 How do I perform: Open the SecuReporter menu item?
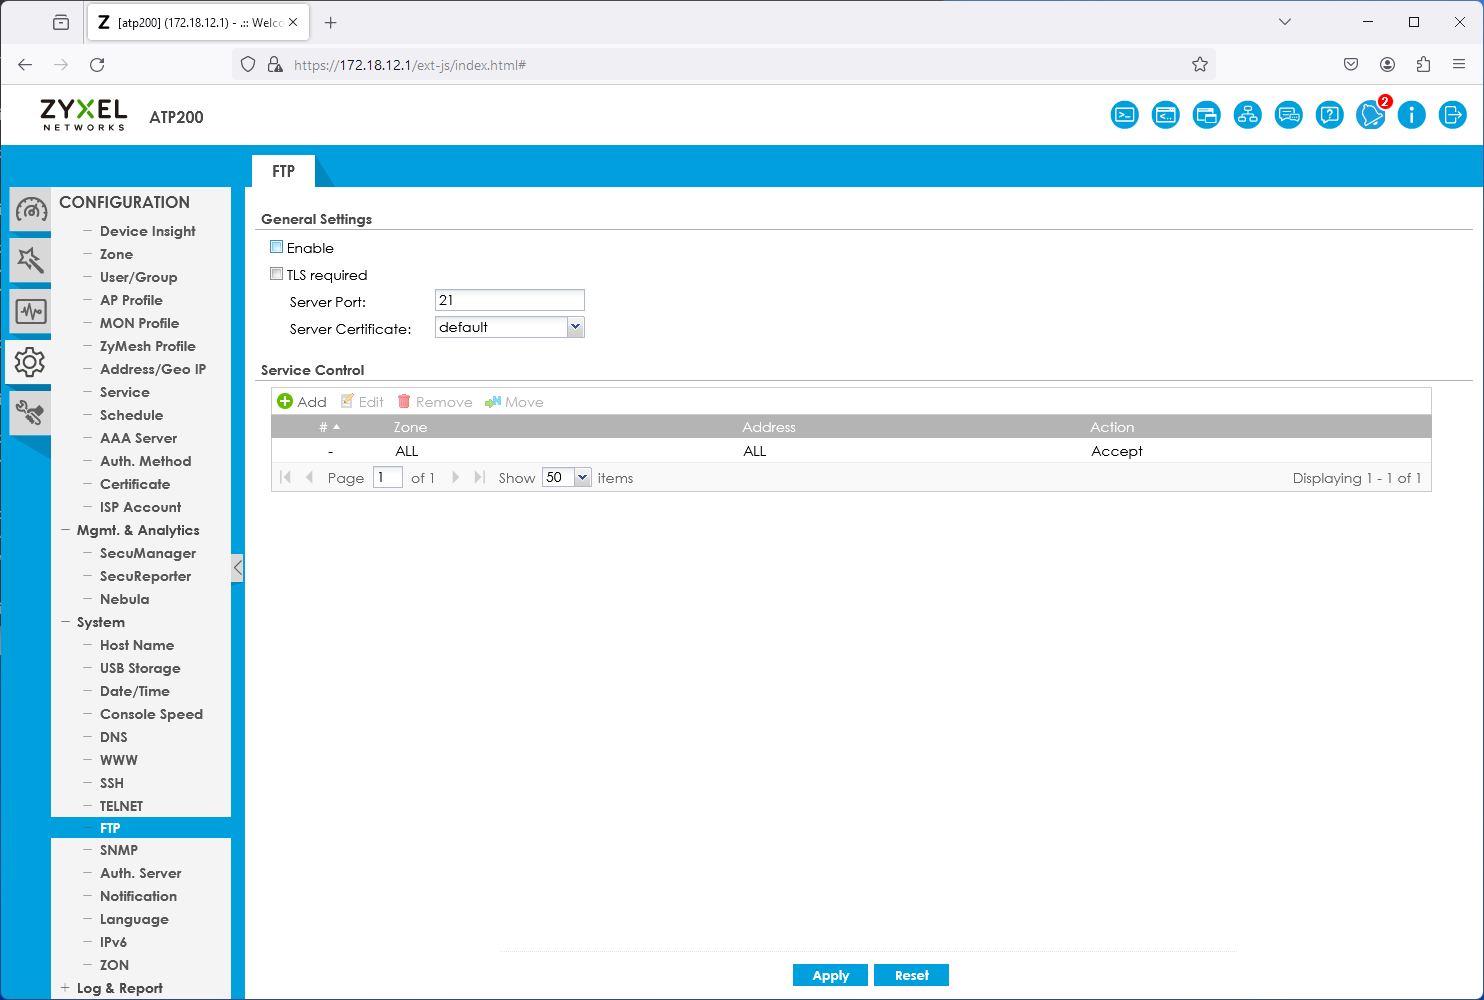145,576
